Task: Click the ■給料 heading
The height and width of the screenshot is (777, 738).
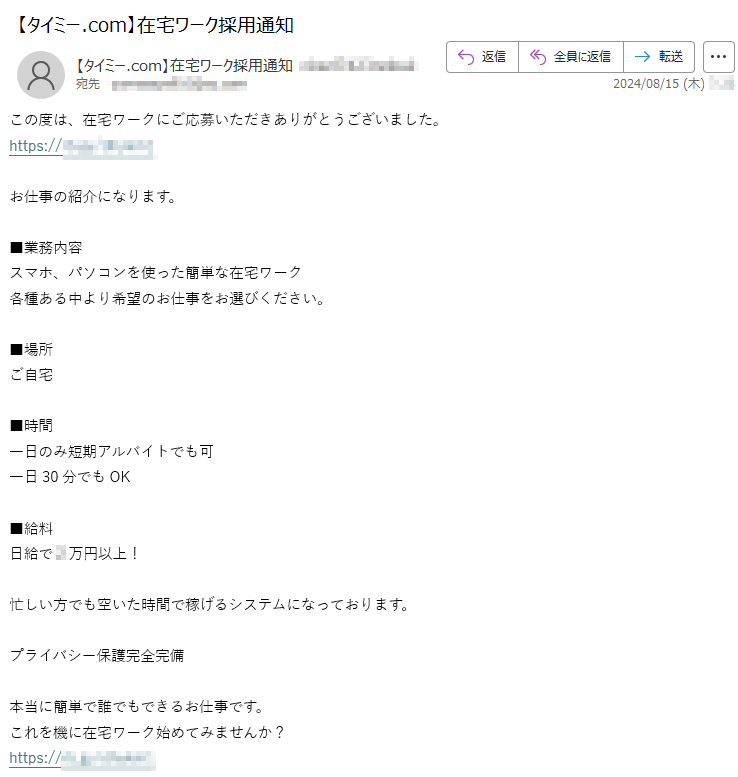Action: pyautogui.click(x=31, y=528)
